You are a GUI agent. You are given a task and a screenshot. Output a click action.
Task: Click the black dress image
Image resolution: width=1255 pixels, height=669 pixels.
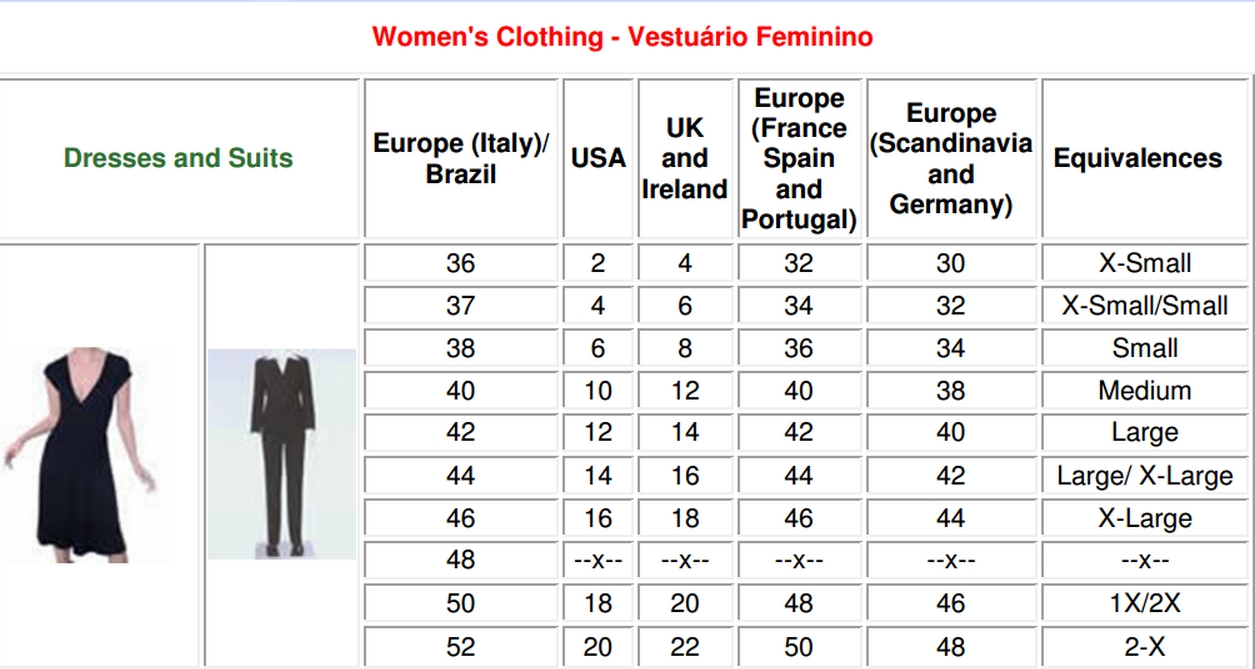click(x=86, y=455)
